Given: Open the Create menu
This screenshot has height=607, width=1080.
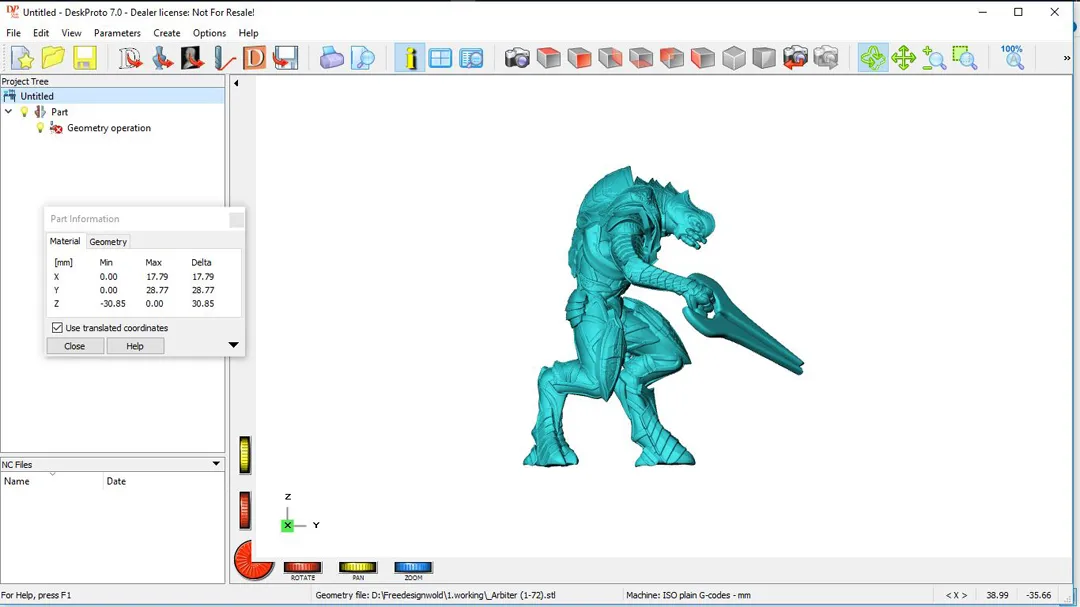Looking at the screenshot, I should 167,33.
